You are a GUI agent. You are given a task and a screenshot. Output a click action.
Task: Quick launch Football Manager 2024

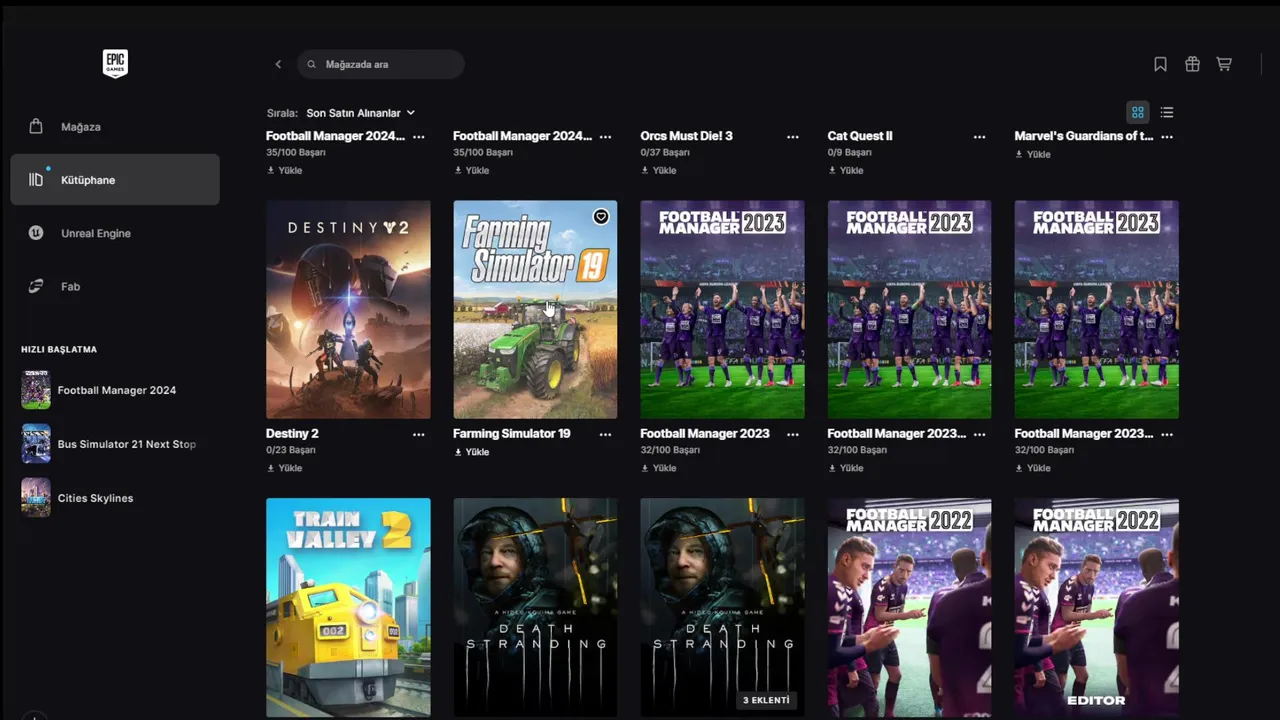point(115,390)
